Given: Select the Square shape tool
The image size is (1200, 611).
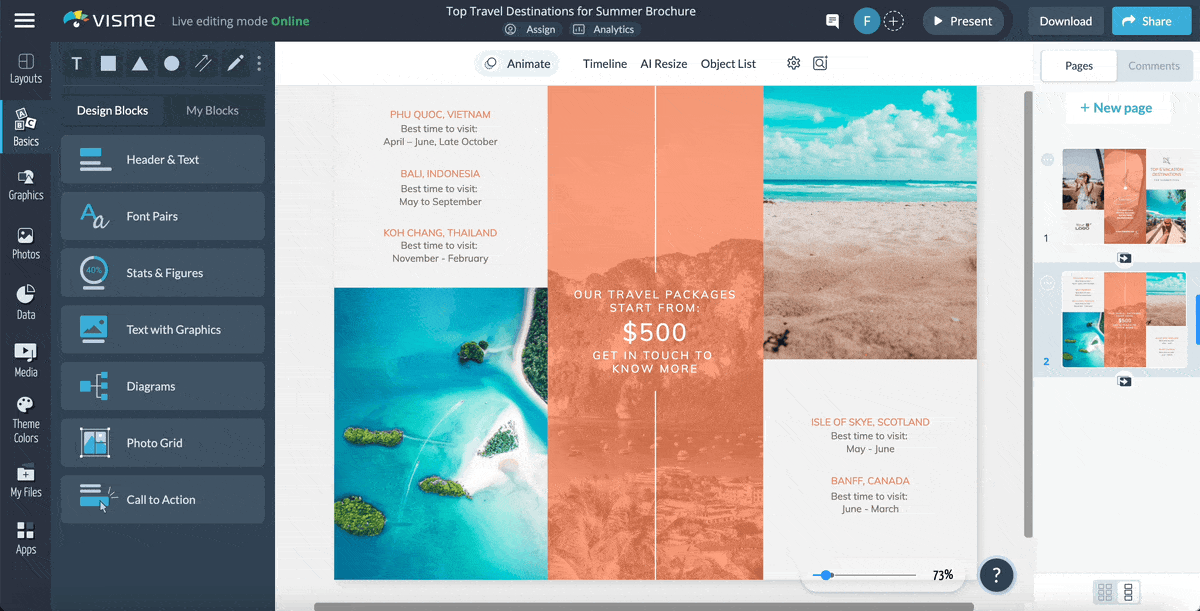Looking at the screenshot, I should click(106, 63).
